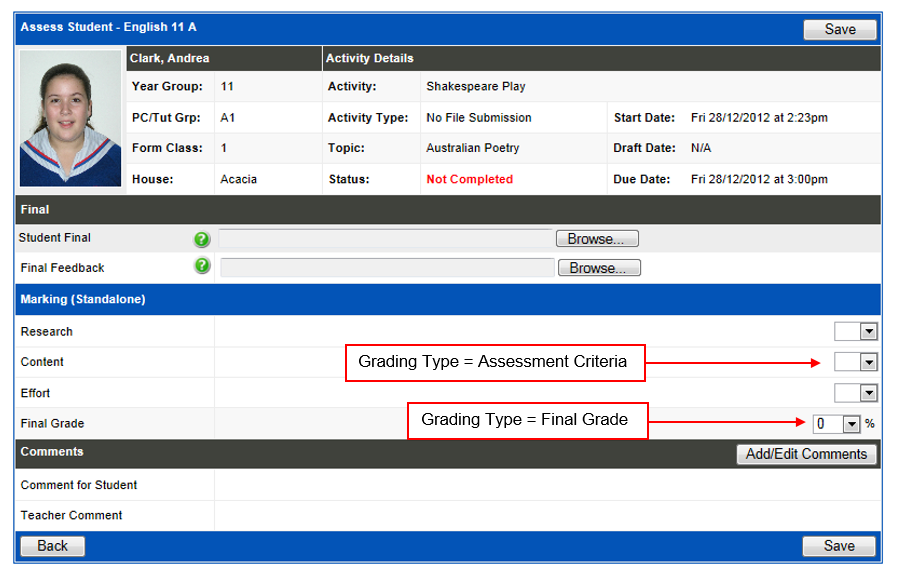Image resolution: width=900 pixels, height=578 pixels.
Task: Click Browse next to Final Feedback
Action: [x=598, y=267]
